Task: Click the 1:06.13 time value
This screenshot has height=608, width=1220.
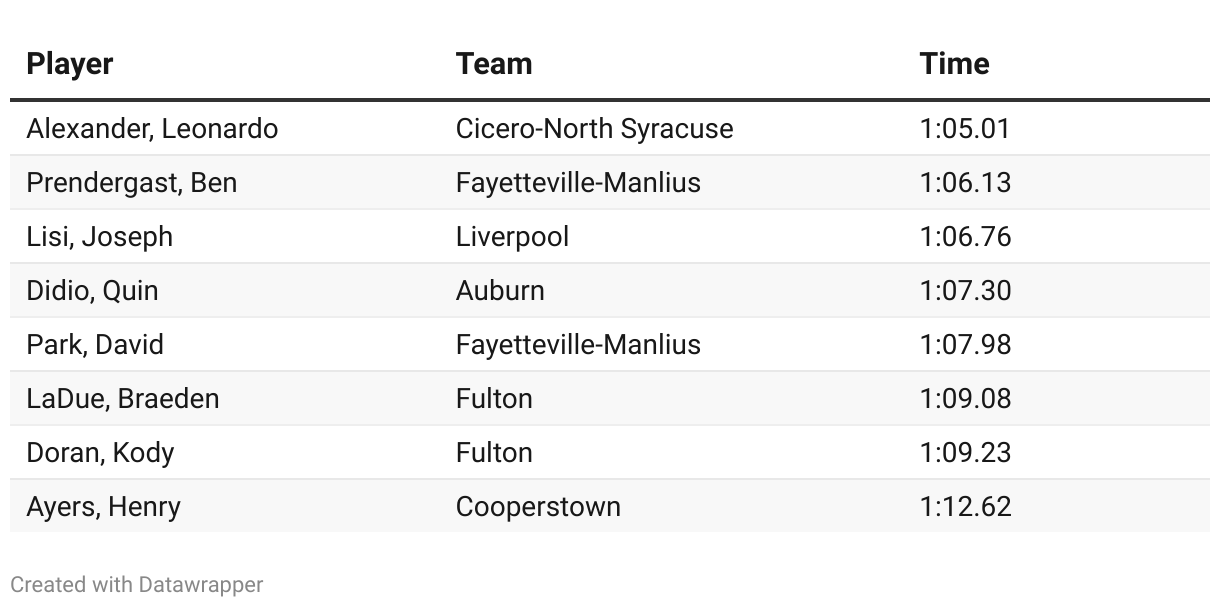Action: point(965,183)
